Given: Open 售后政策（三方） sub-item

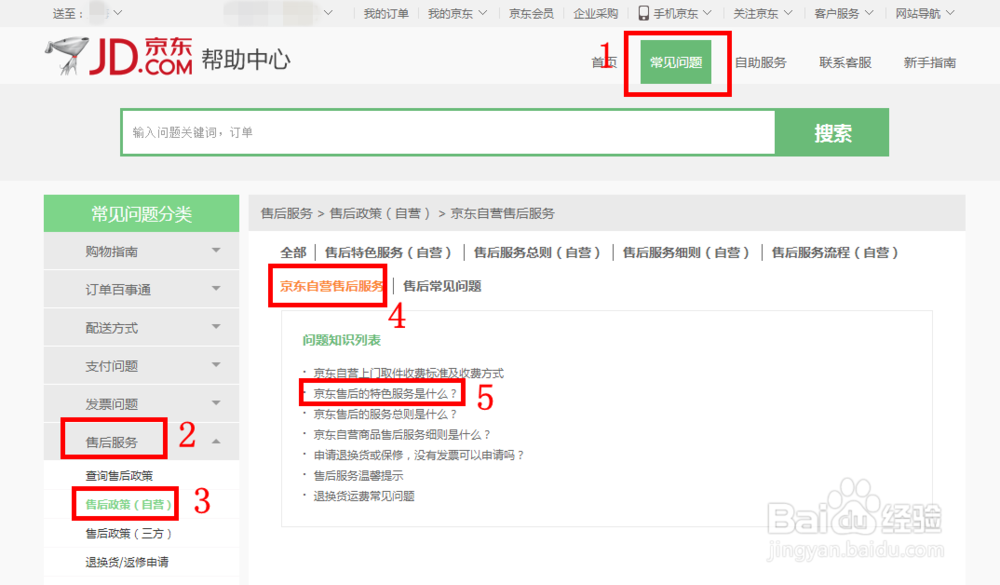Looking at the screenshot, I should pos(128,533).
